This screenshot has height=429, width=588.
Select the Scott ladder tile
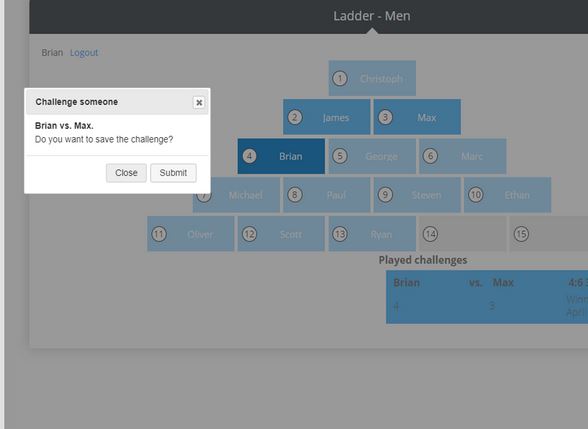(281, 234)
